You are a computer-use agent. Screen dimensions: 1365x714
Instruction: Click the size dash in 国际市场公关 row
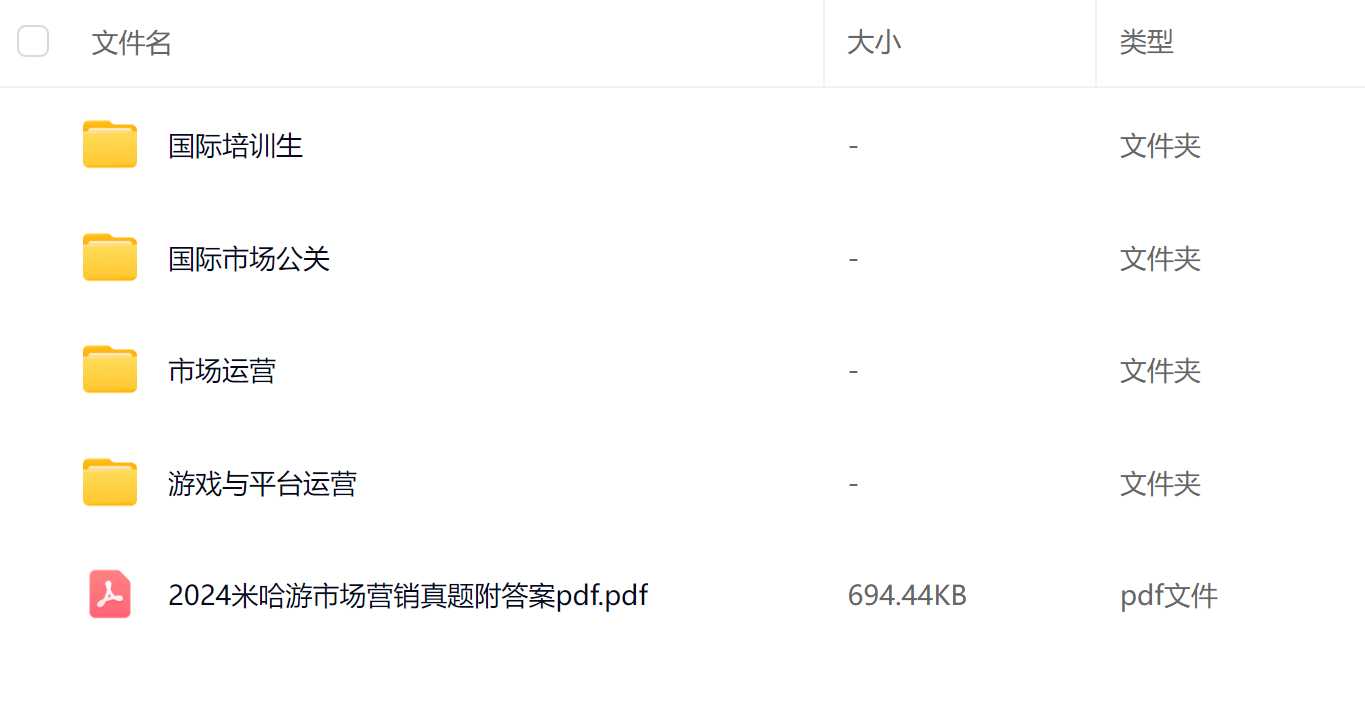tap(853, 259)
